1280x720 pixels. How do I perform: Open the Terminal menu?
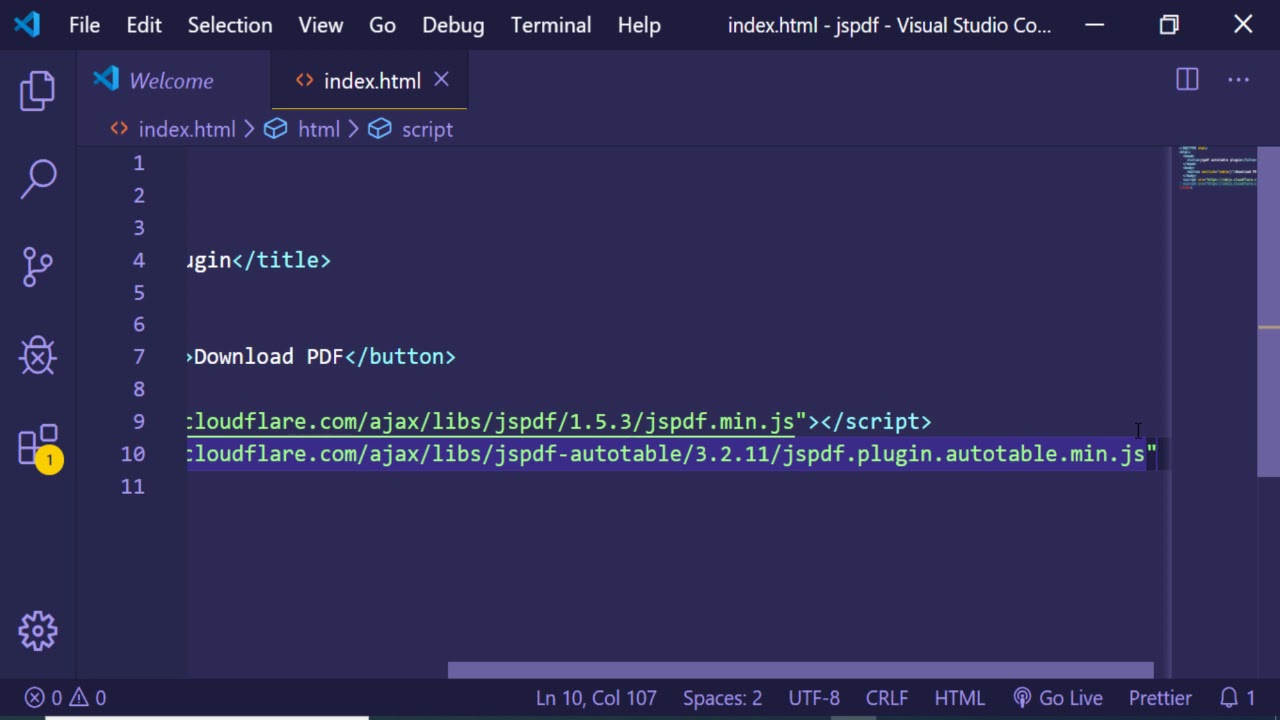click(550, 25)
